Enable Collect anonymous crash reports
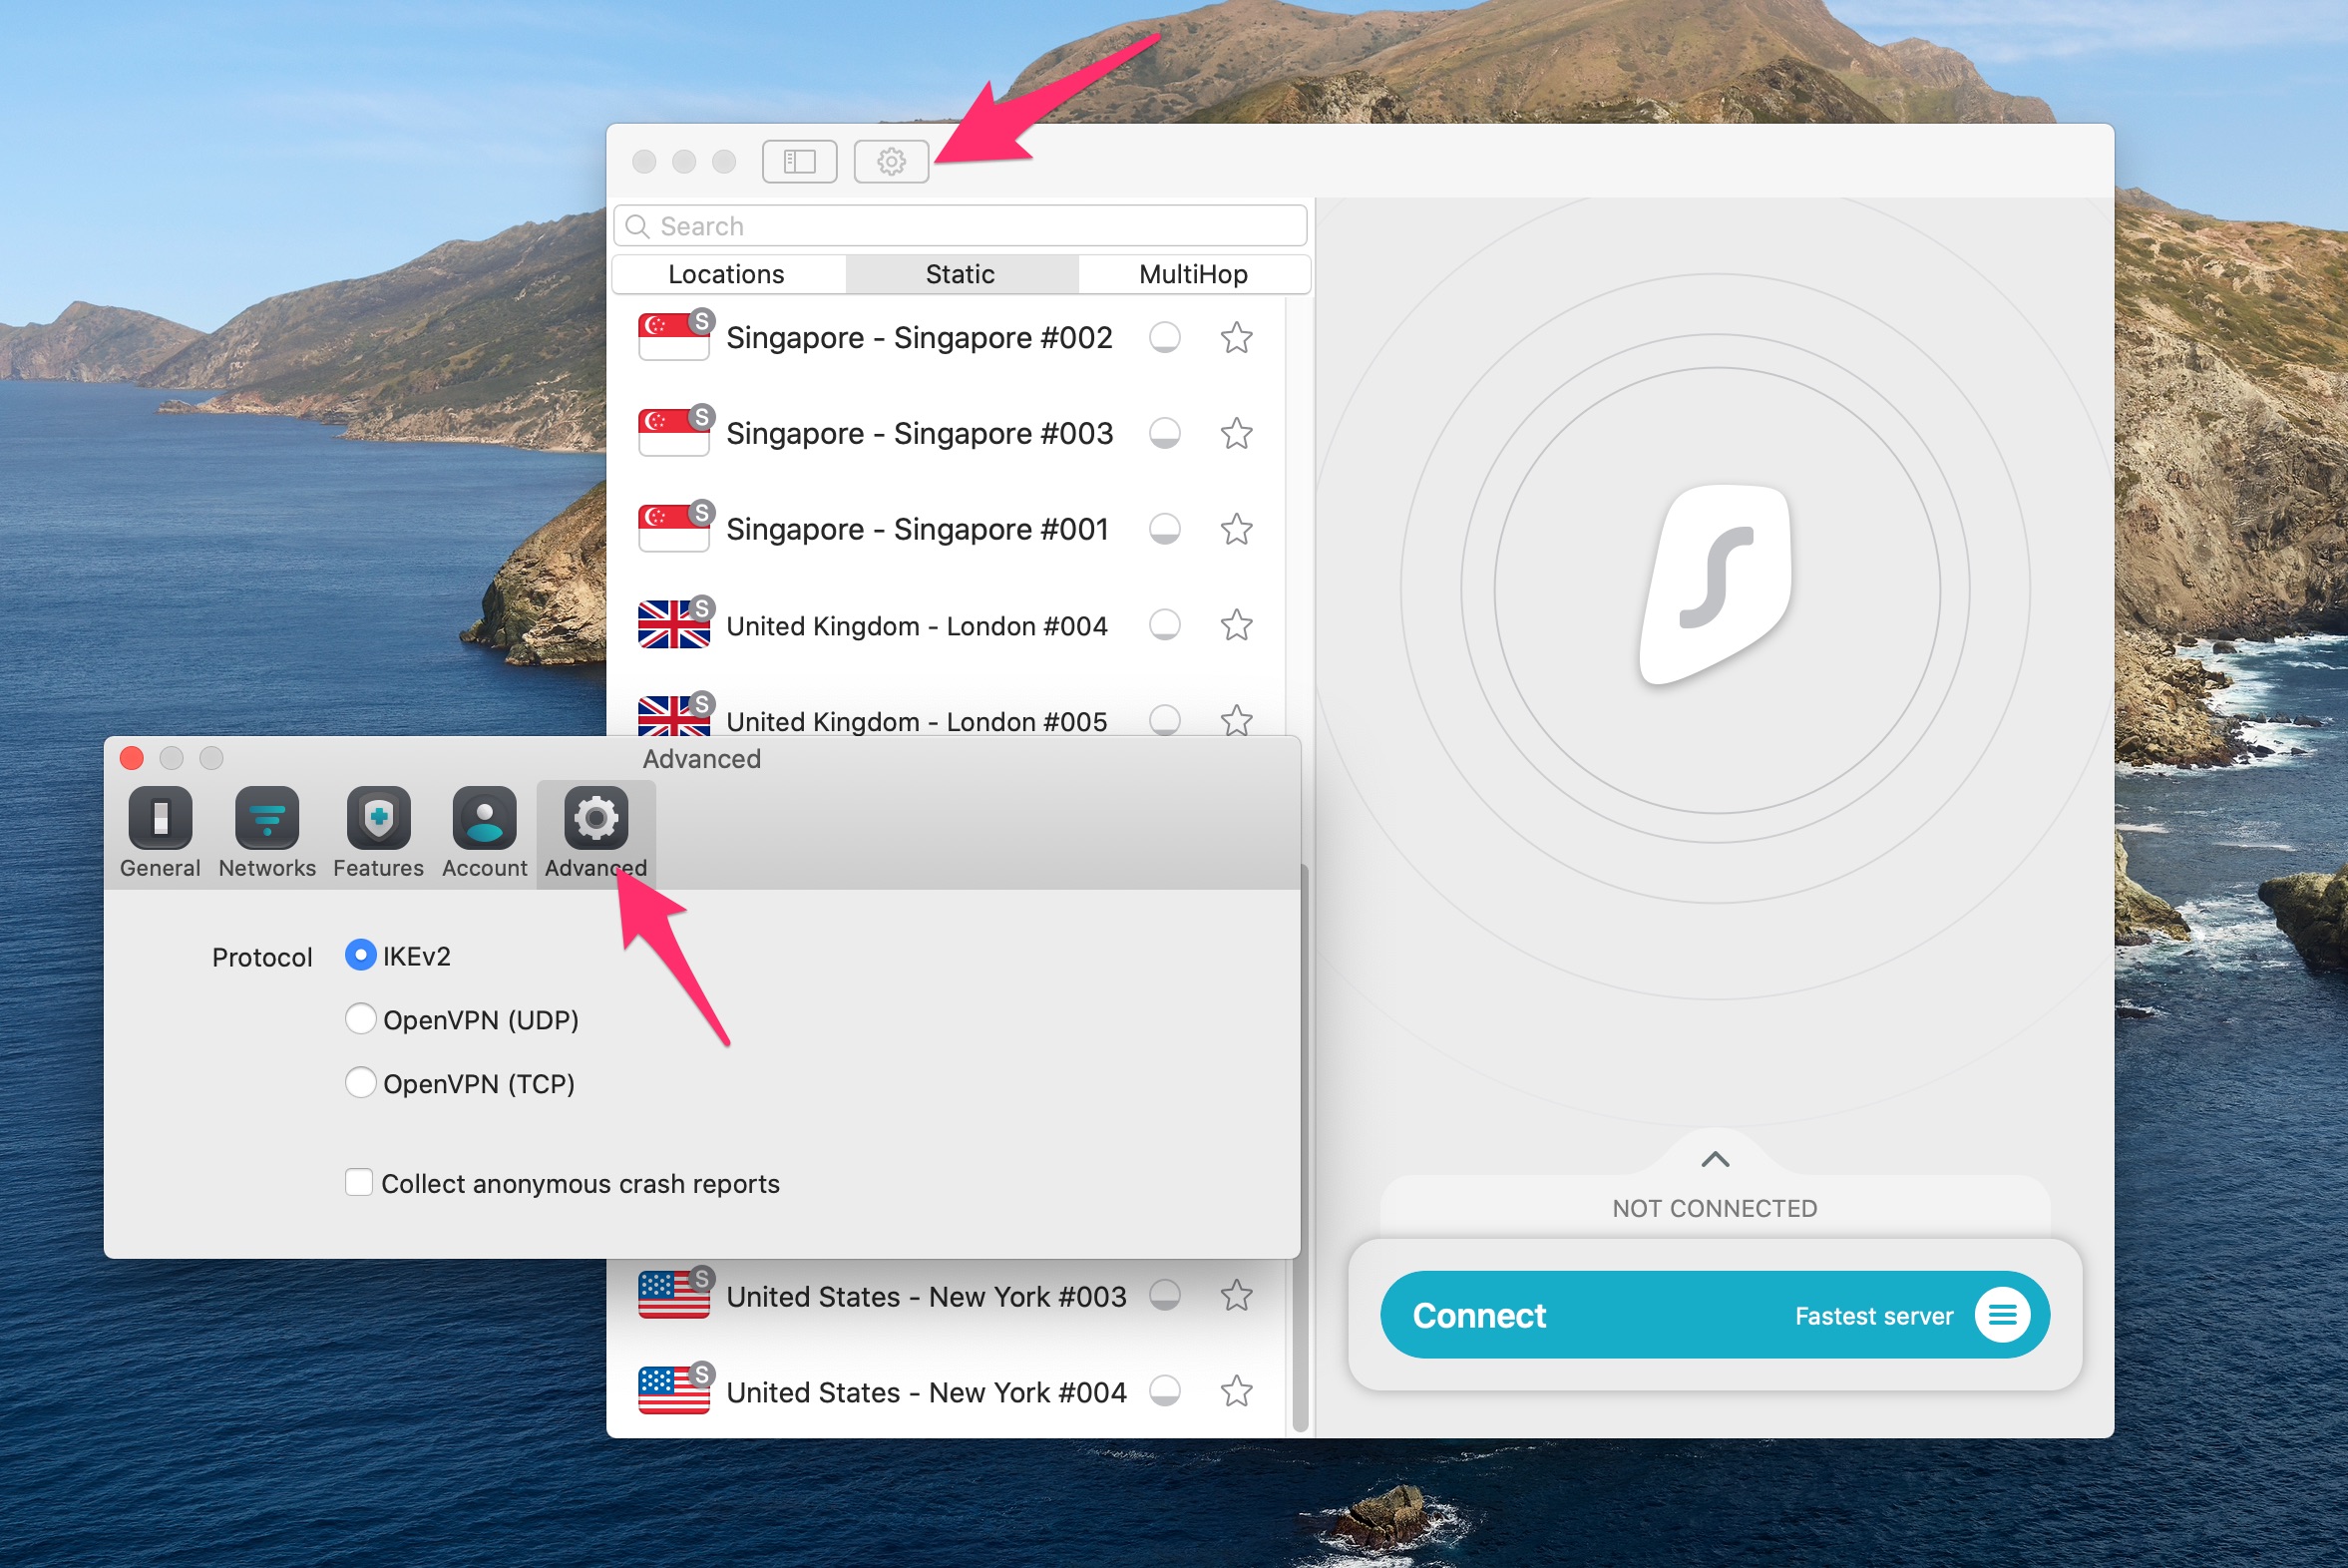 (x=359, y=1182)
